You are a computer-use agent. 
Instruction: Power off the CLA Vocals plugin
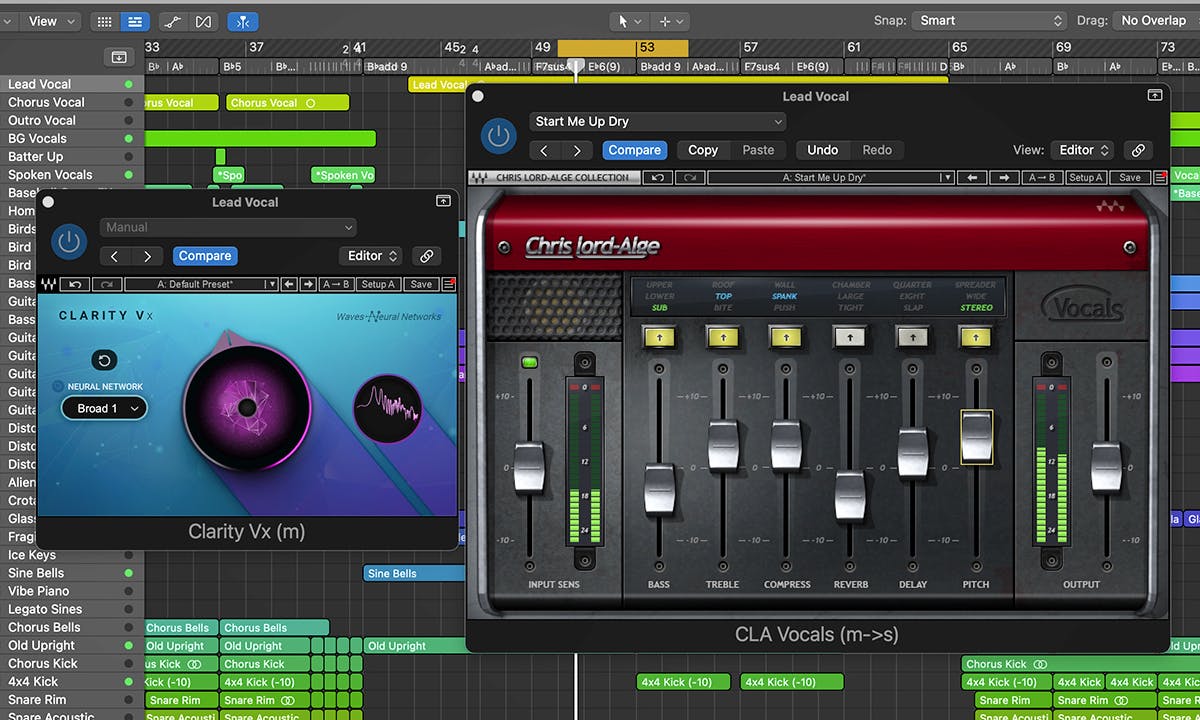coord(498,135)
